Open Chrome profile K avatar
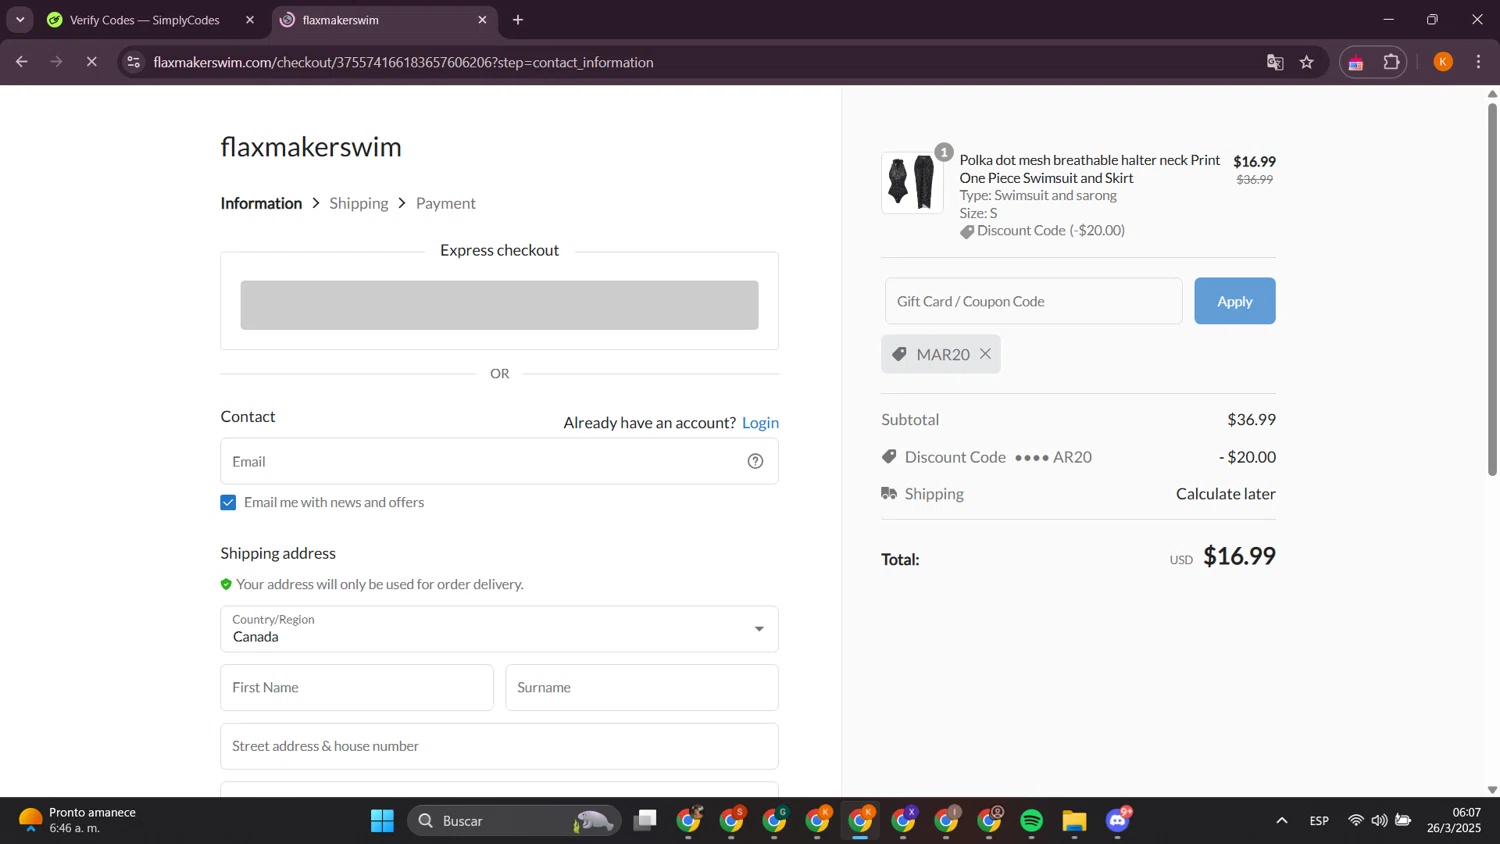Screen dimensions: 1500x844 [x=1443, y=62]
